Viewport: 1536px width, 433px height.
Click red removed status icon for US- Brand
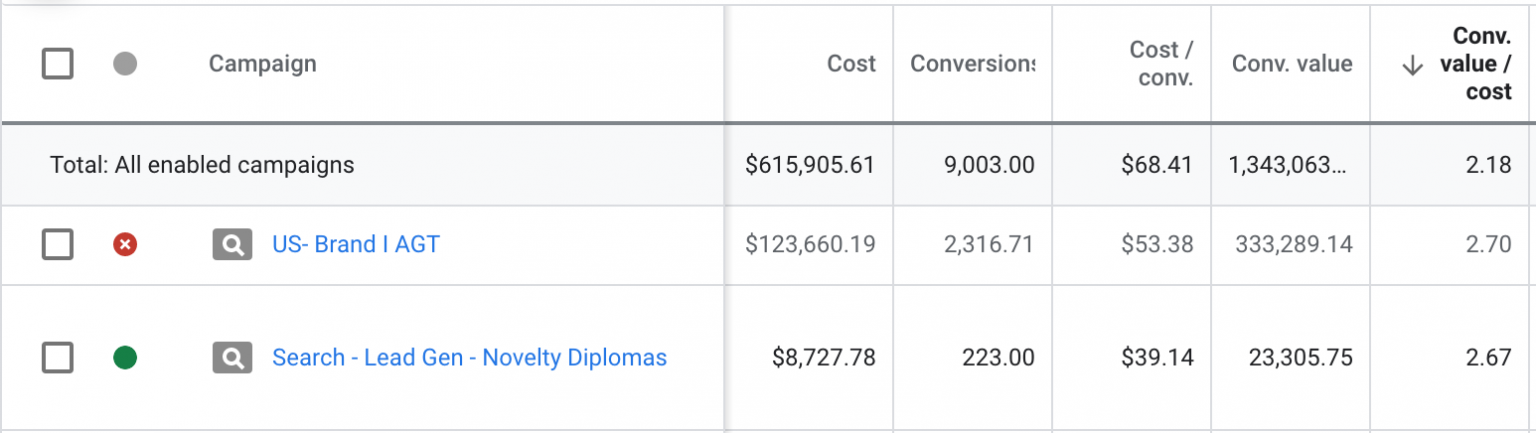pos(125,244)
